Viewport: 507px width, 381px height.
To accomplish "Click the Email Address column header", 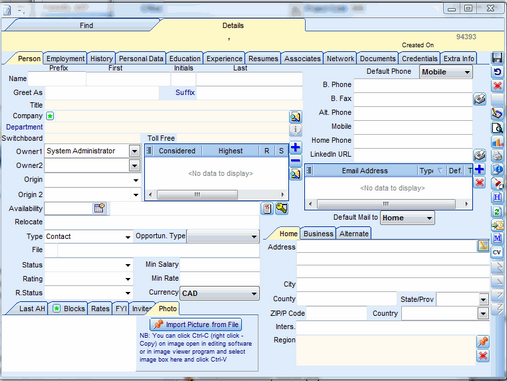I will click(365, 171).
